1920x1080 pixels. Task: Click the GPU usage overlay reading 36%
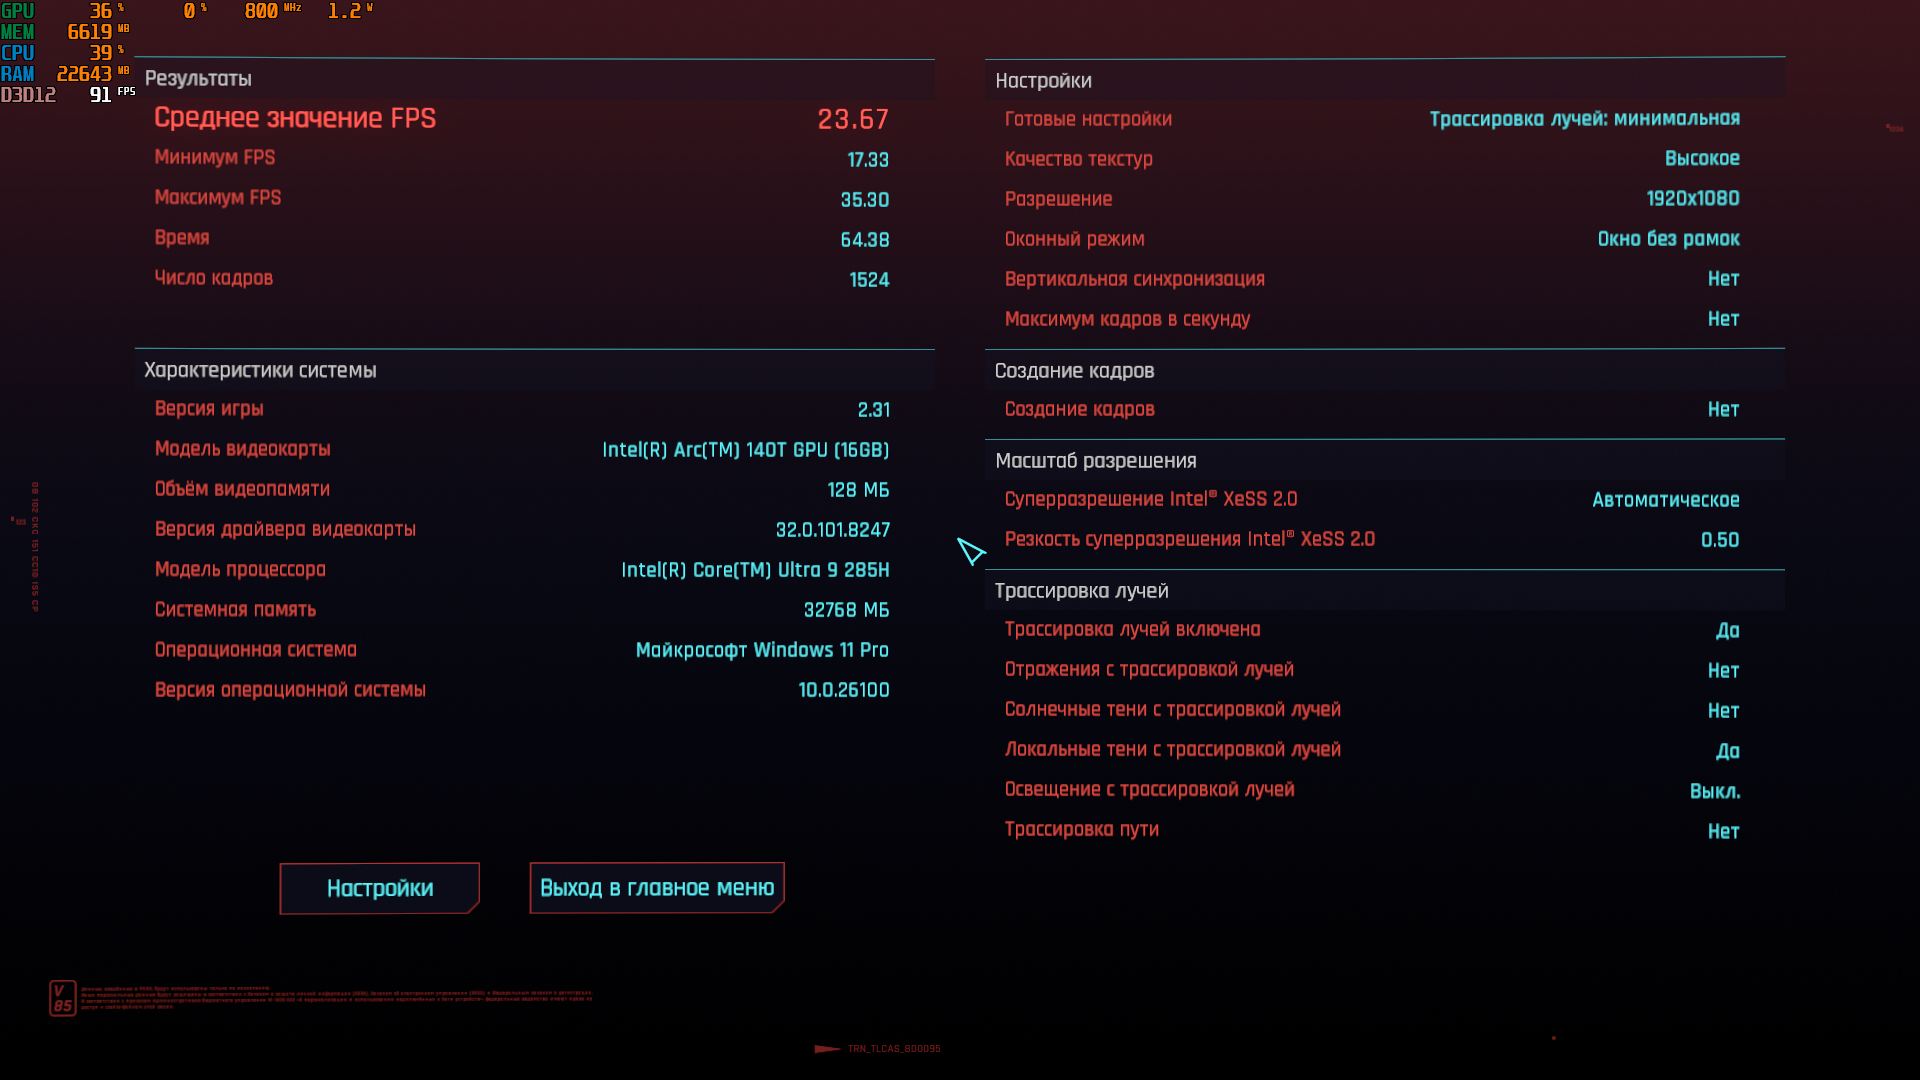click(106, 11)
